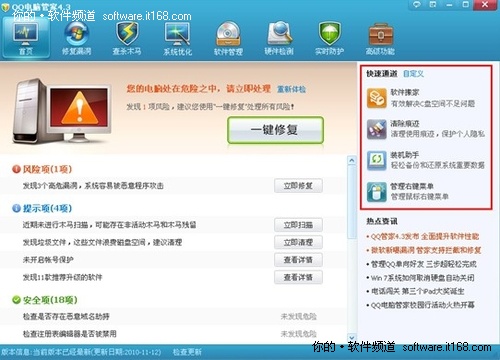
Task: Click row 检查注册表编辑器是否被禁用
Action: [70, 334]
